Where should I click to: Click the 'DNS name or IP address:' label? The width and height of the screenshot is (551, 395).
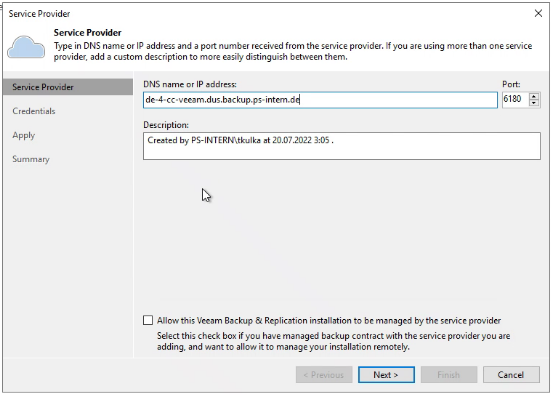190,84
